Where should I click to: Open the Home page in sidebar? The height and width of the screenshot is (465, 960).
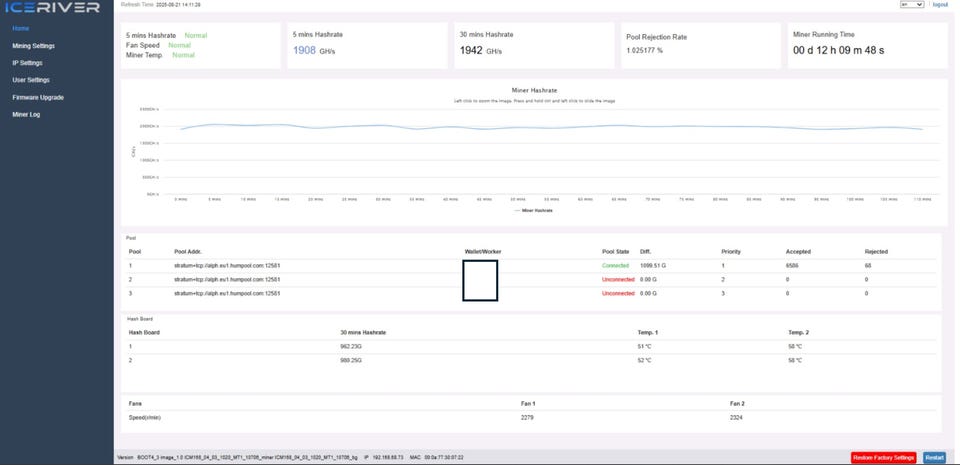(x=21, y=28)
